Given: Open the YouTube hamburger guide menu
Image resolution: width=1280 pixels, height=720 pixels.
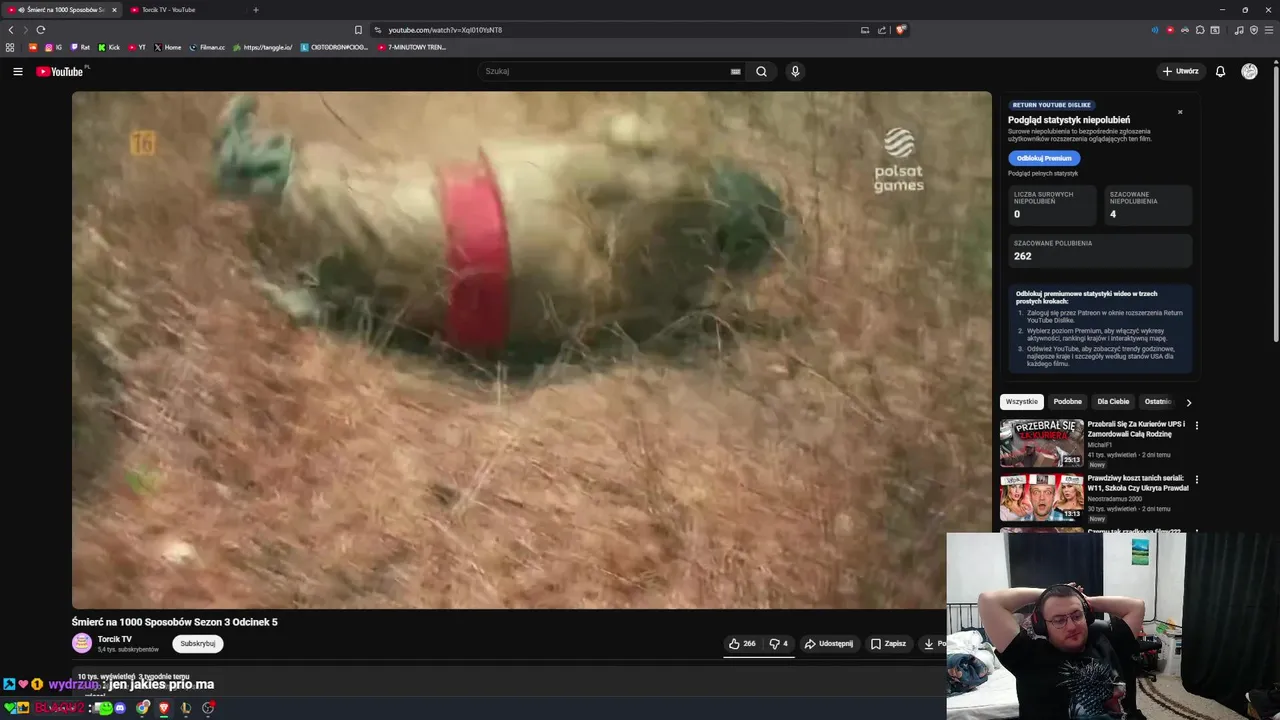Looking at the screenshot, I should click(17, 71).
